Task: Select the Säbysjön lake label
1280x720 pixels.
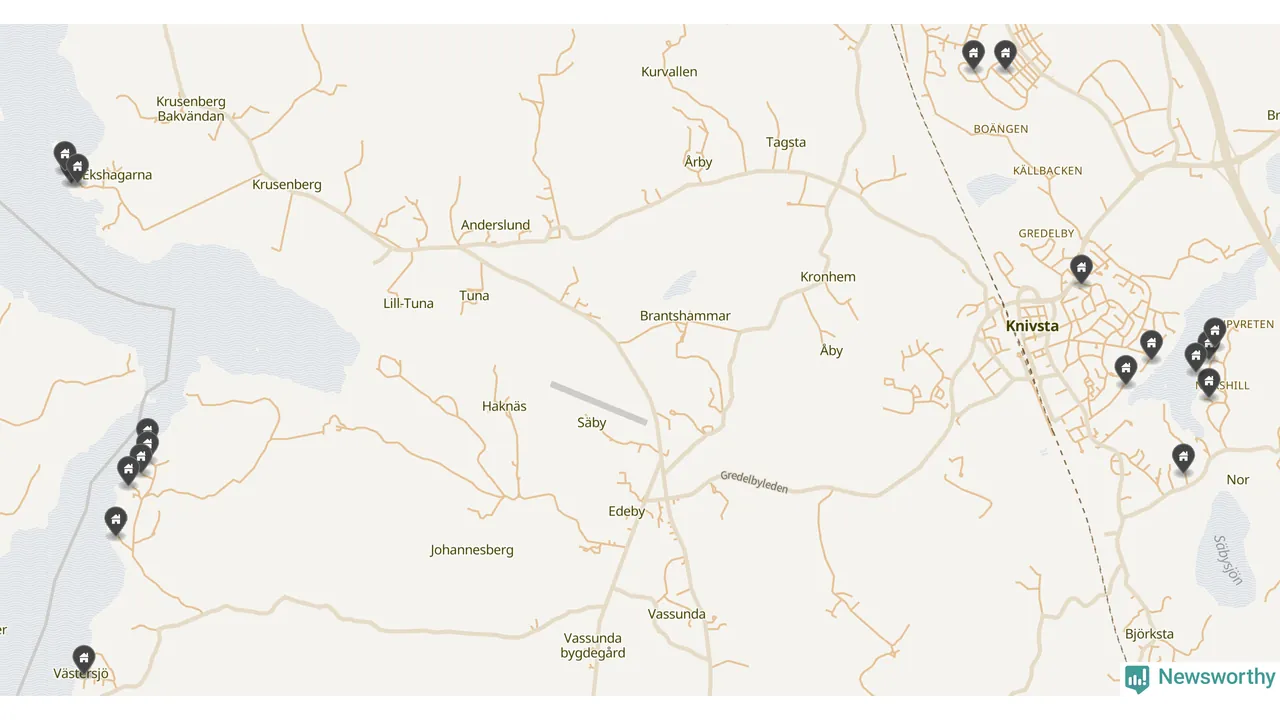Action: (1227, 560)
